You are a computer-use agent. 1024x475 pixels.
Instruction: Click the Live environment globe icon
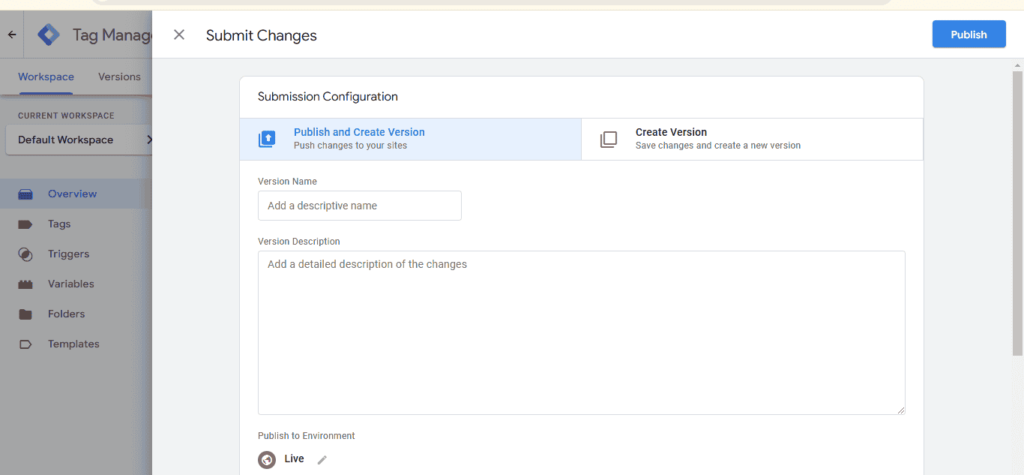click(266, 460)
